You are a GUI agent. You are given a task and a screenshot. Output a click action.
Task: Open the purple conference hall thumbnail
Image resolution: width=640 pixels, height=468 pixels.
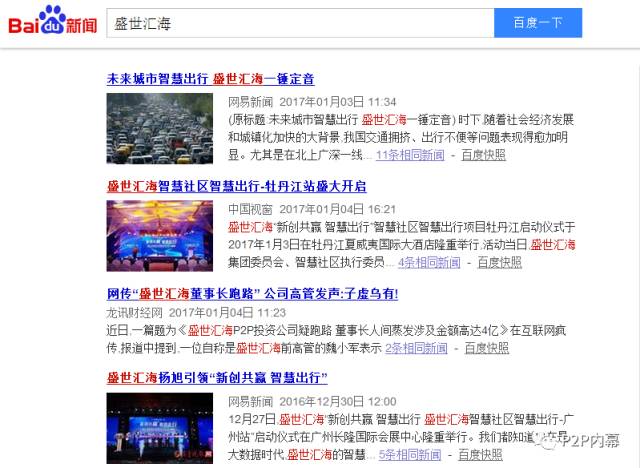160,236
